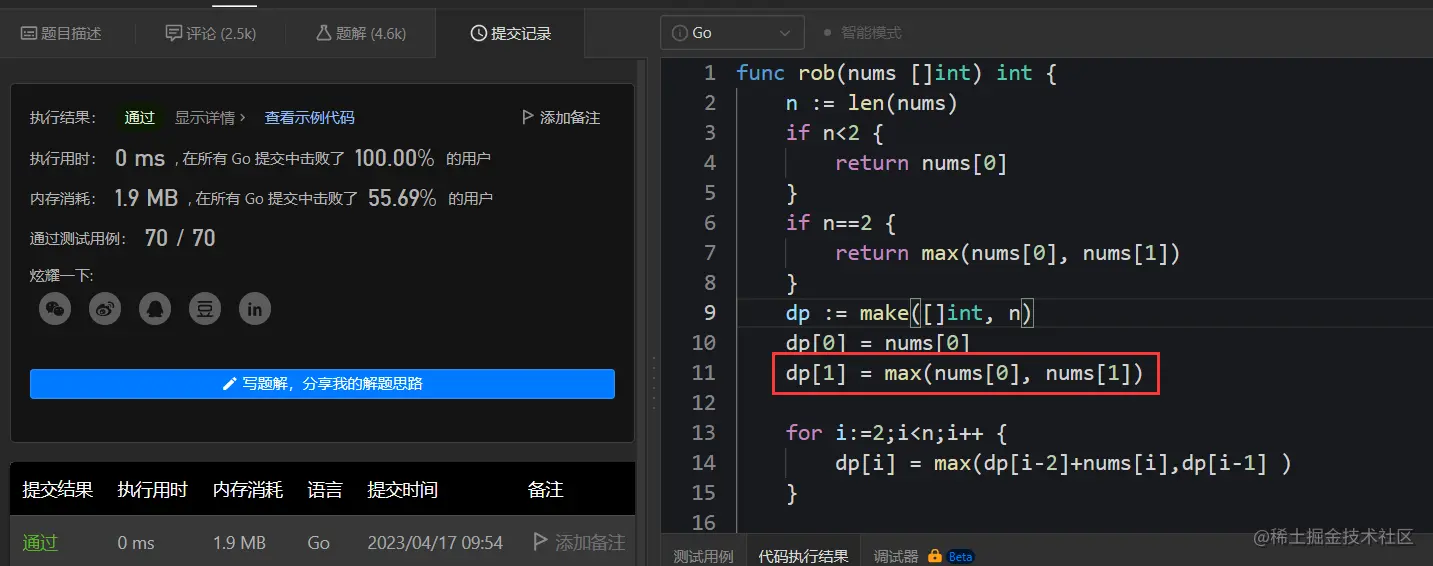The height and width of the screenshot is (566, 1433).
Task: Click the info icon in language selector
Action: (x=680, y=33)
